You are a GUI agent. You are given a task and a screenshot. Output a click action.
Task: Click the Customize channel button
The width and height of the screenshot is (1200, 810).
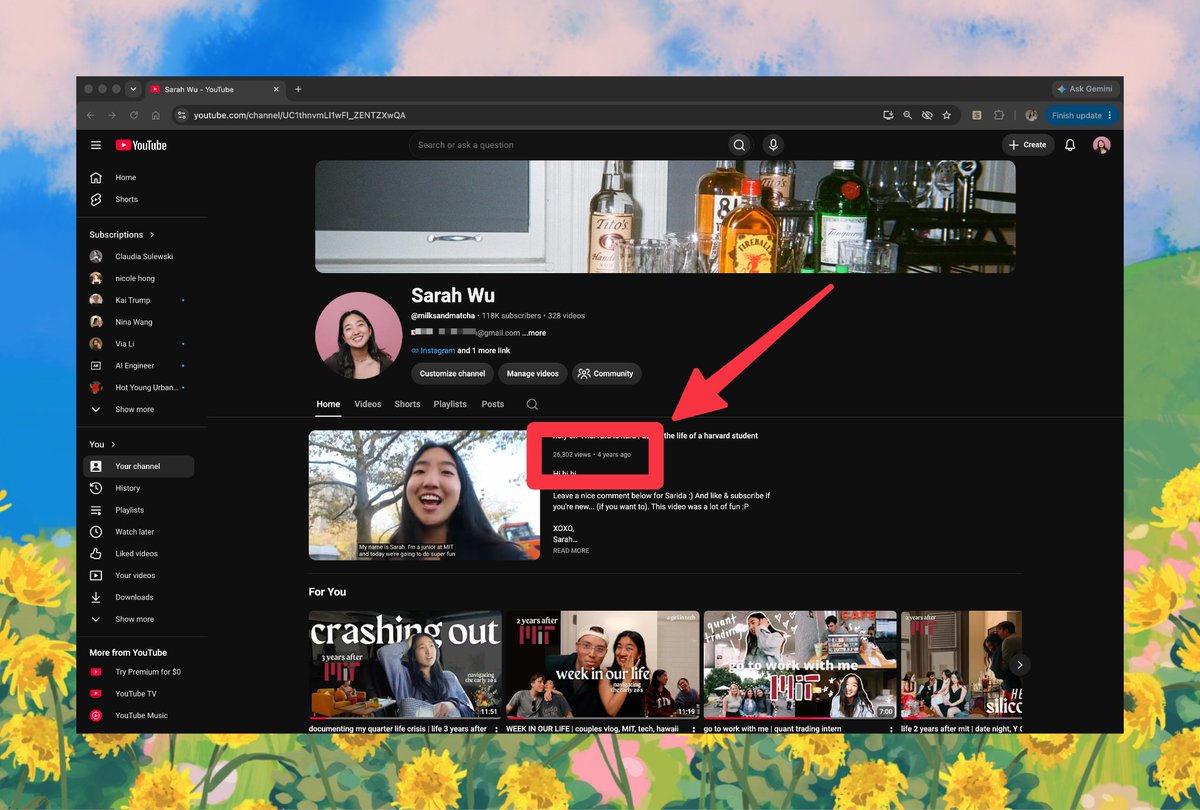[452, 373]
